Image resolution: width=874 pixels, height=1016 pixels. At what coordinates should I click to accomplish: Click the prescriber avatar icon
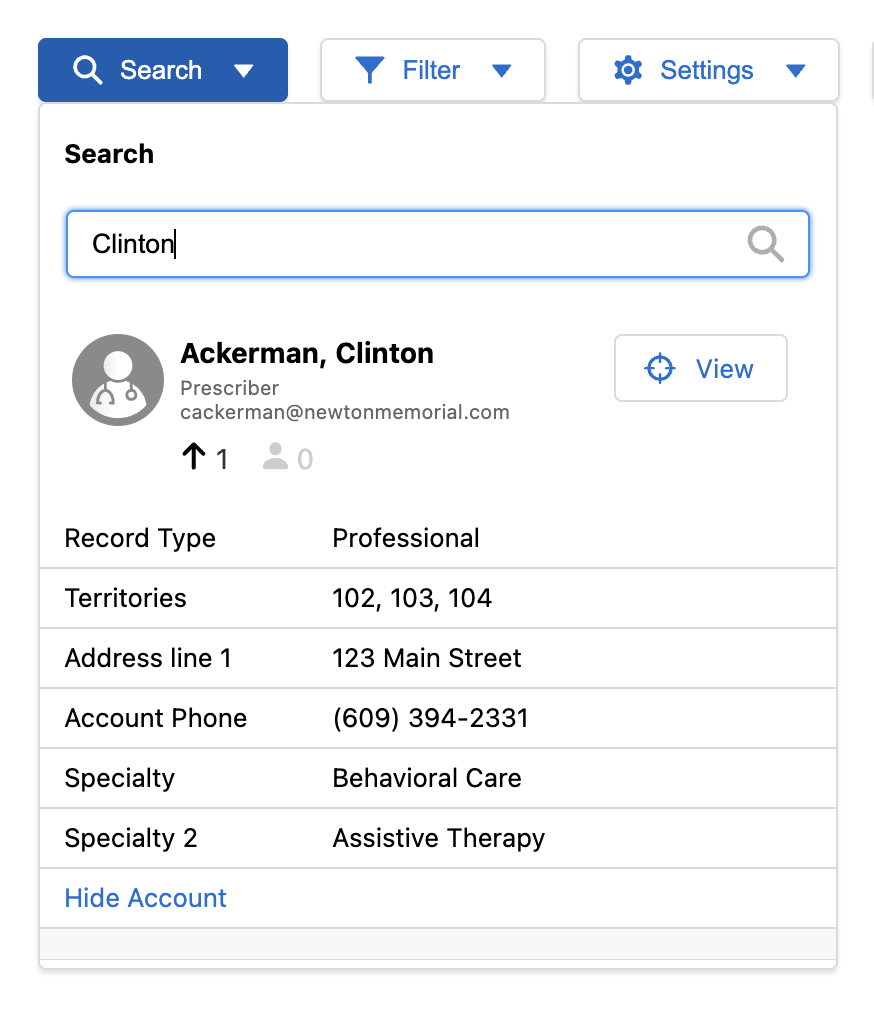click(118, 380)
